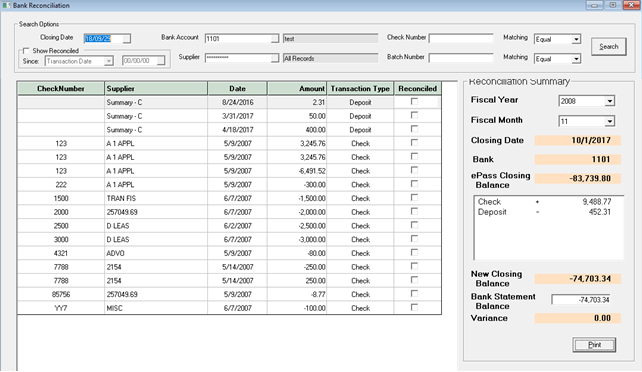Check Reconciled for check 222
The image size is (642, 372).
coord(414,184)
